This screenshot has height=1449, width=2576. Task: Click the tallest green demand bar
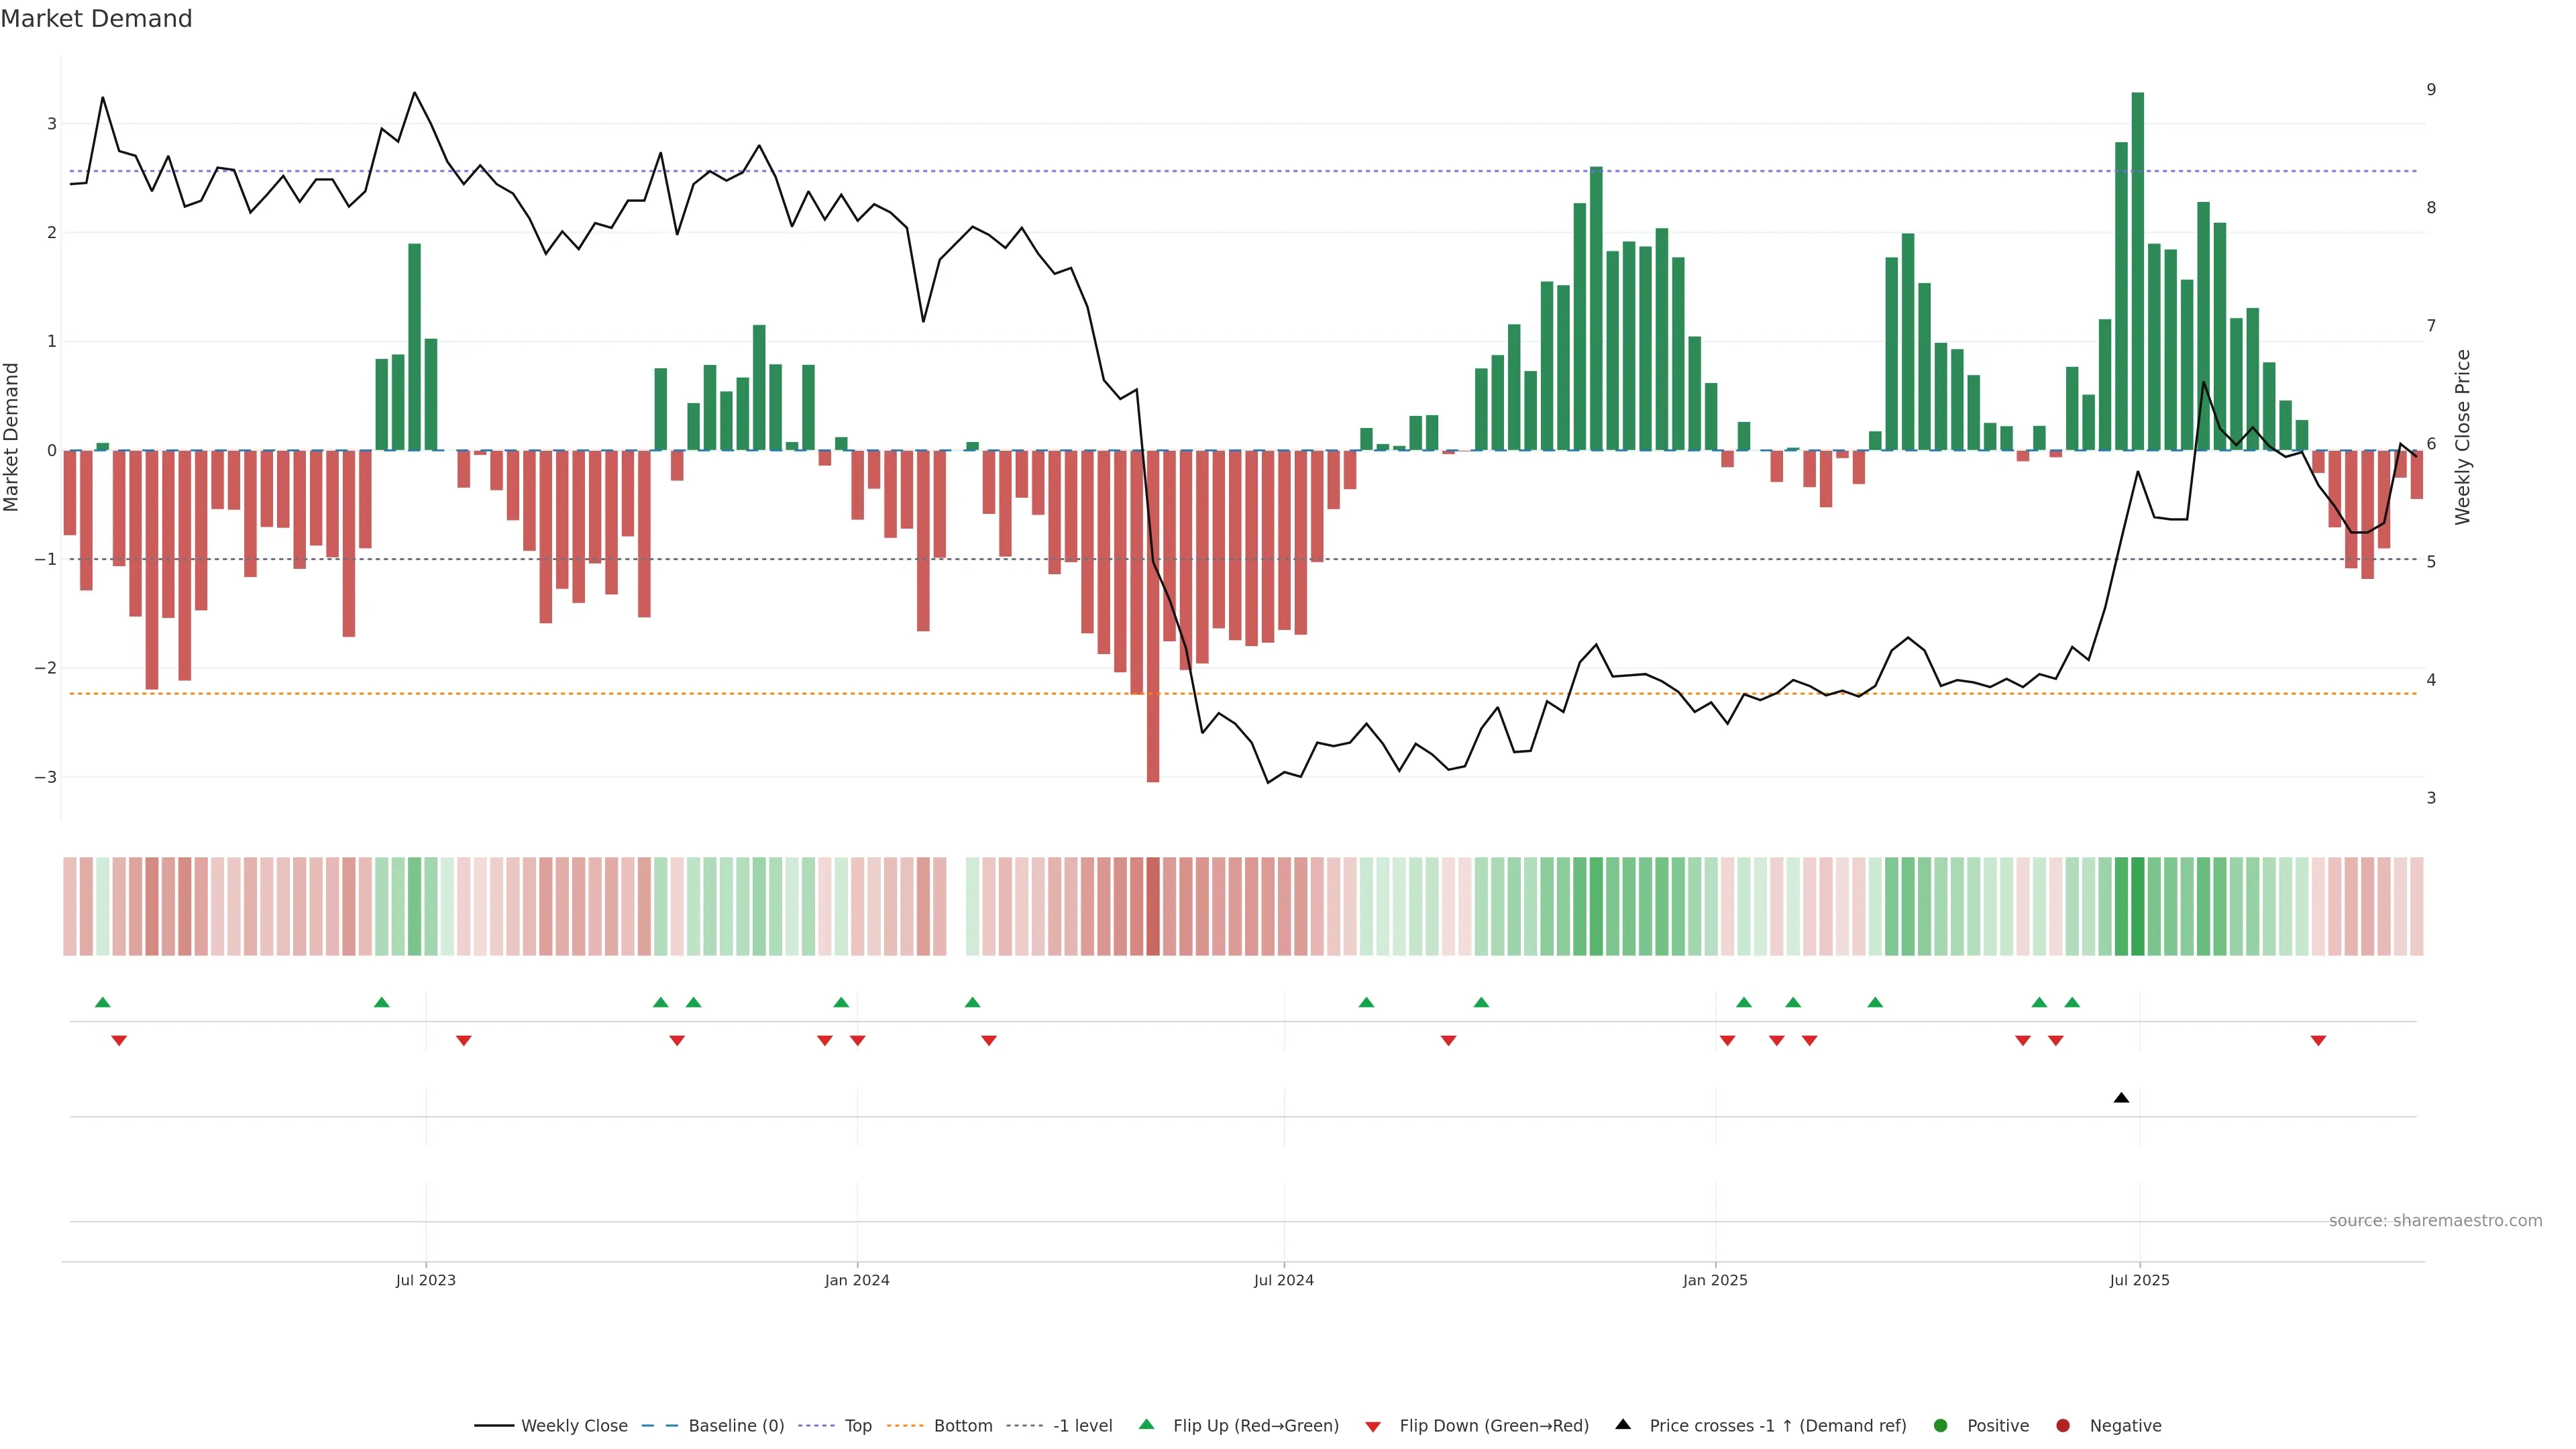(x=2138, y=270)
